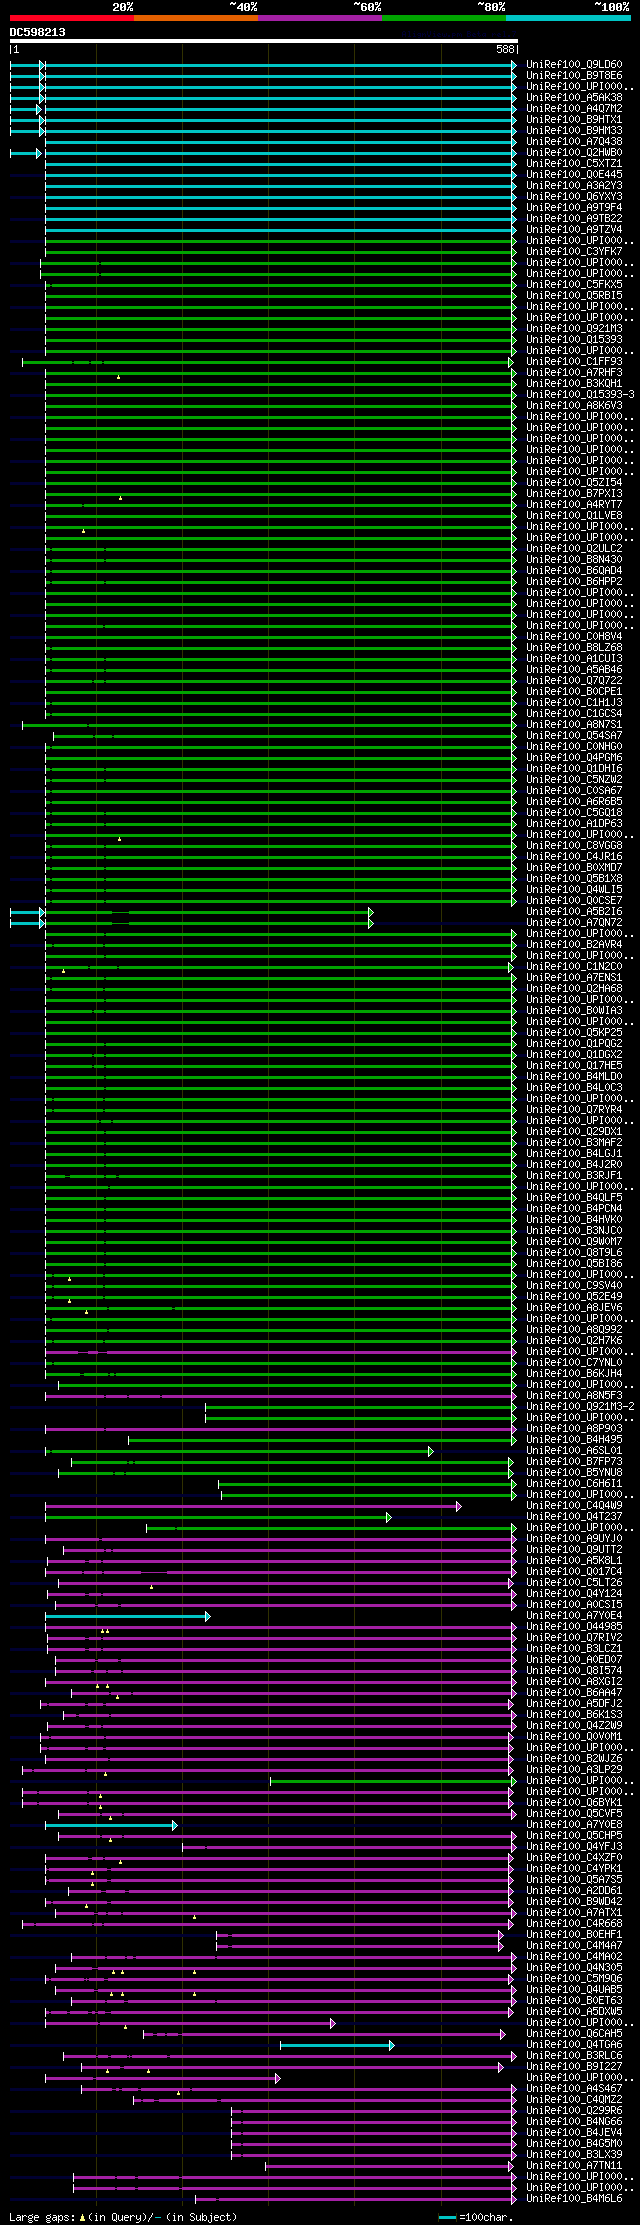The width and height of the screenshot is (640, 2225).
Task: Select hit label UniRef100_B3KQH1
Action: (x=574, y=384)
